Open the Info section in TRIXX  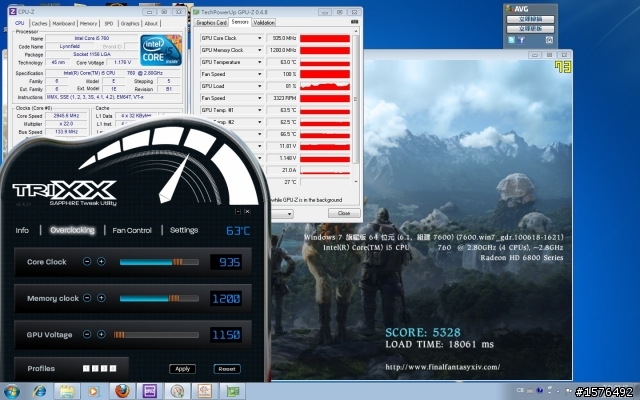tap(22, 230)
